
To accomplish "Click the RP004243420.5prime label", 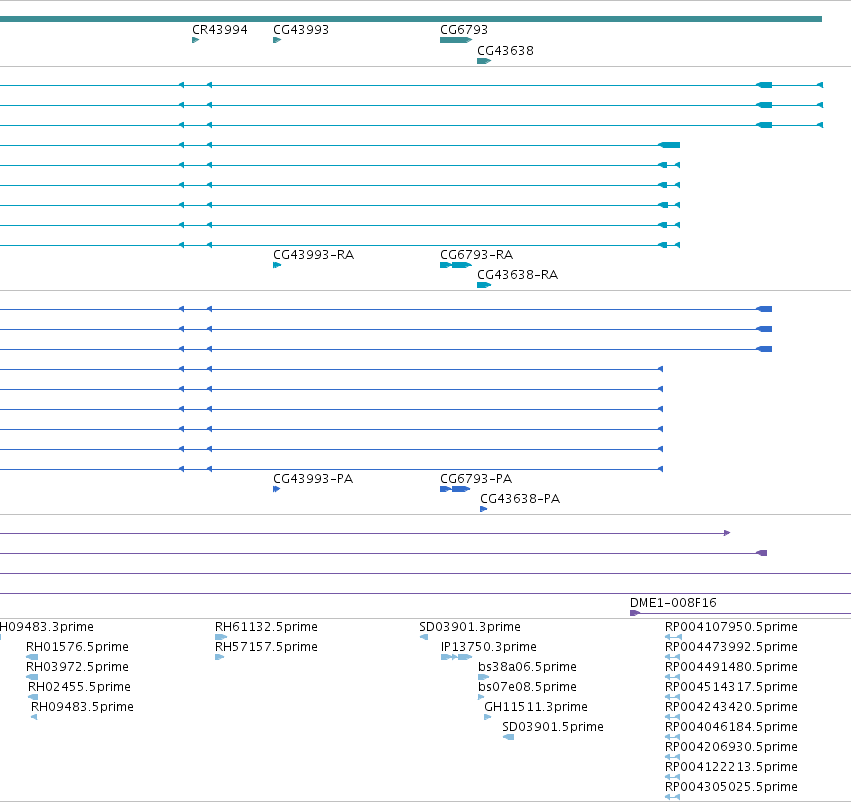I will coord(732,707).
